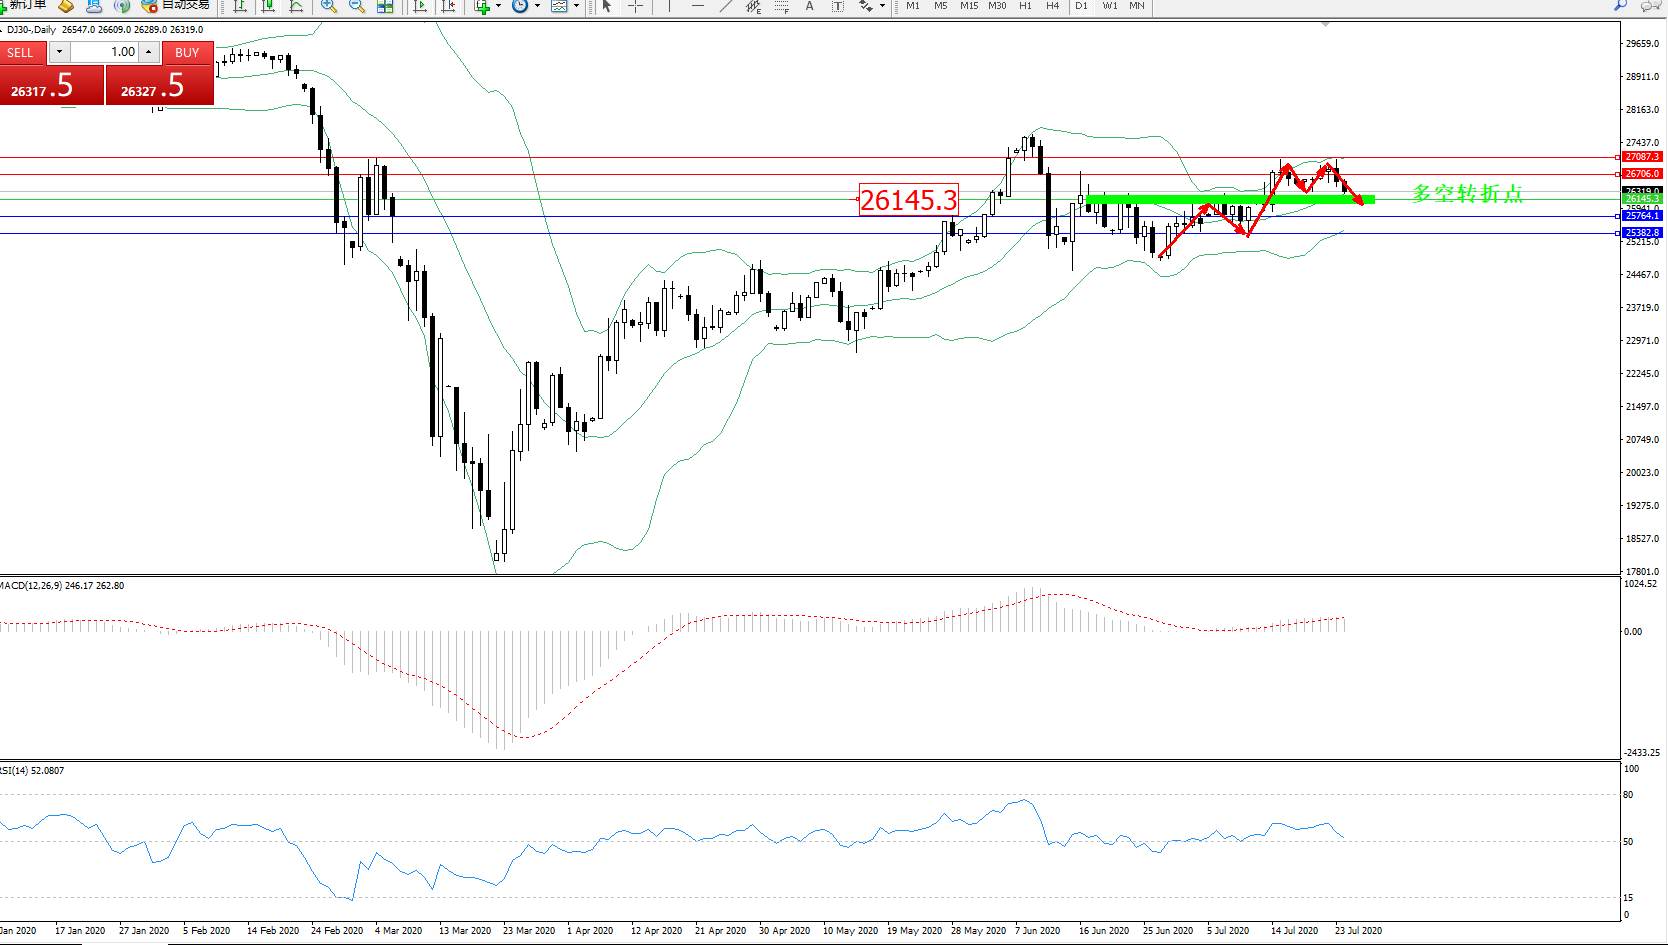Open the indicators list dropdown arrow

[x=498, y=6]
